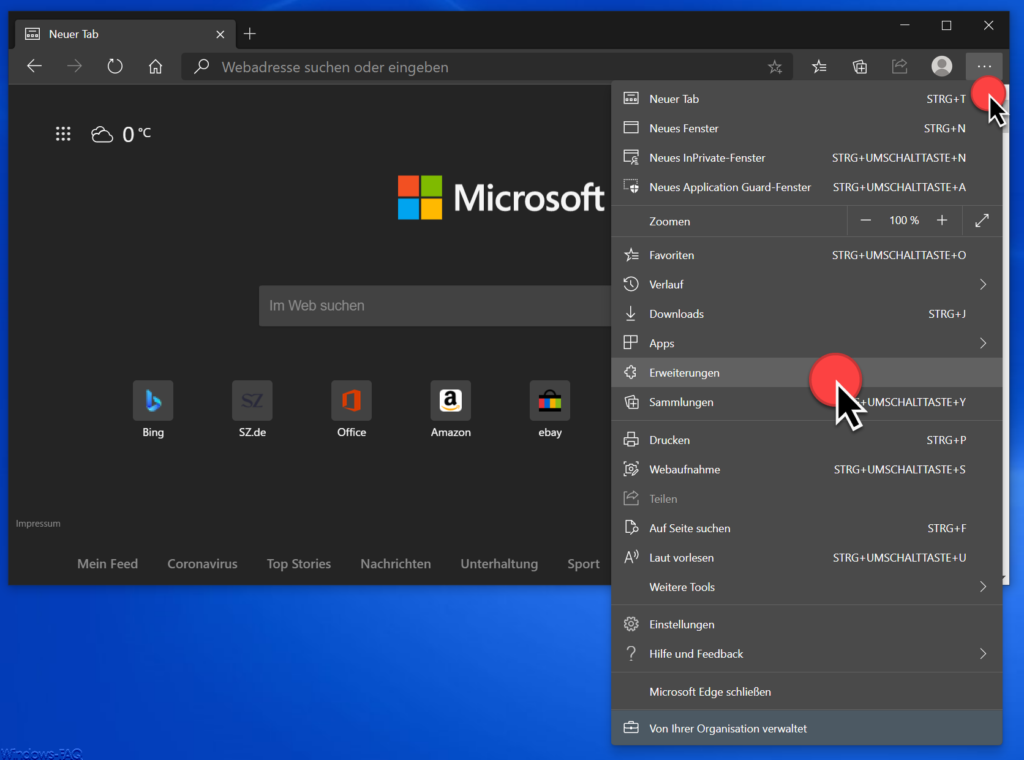Open Favoriten from the menu

coord(807,255)
